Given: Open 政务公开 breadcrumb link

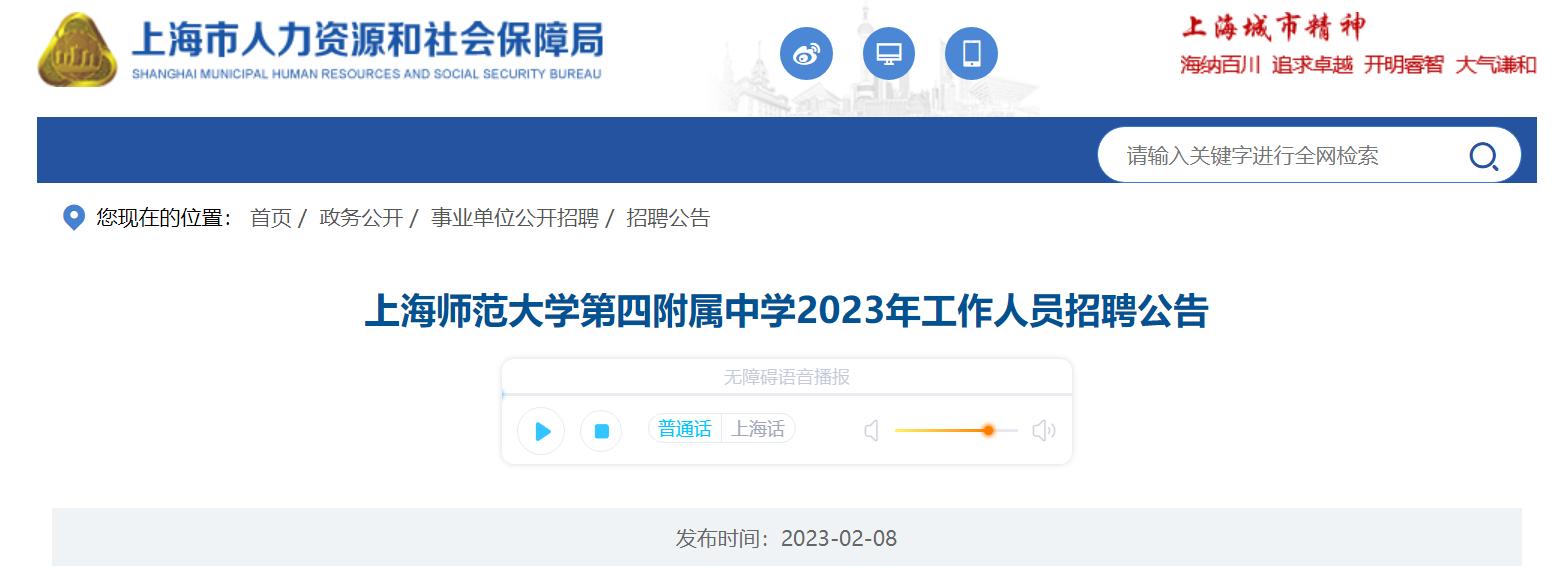Looking at the screenshot, I should click(360, 218).
